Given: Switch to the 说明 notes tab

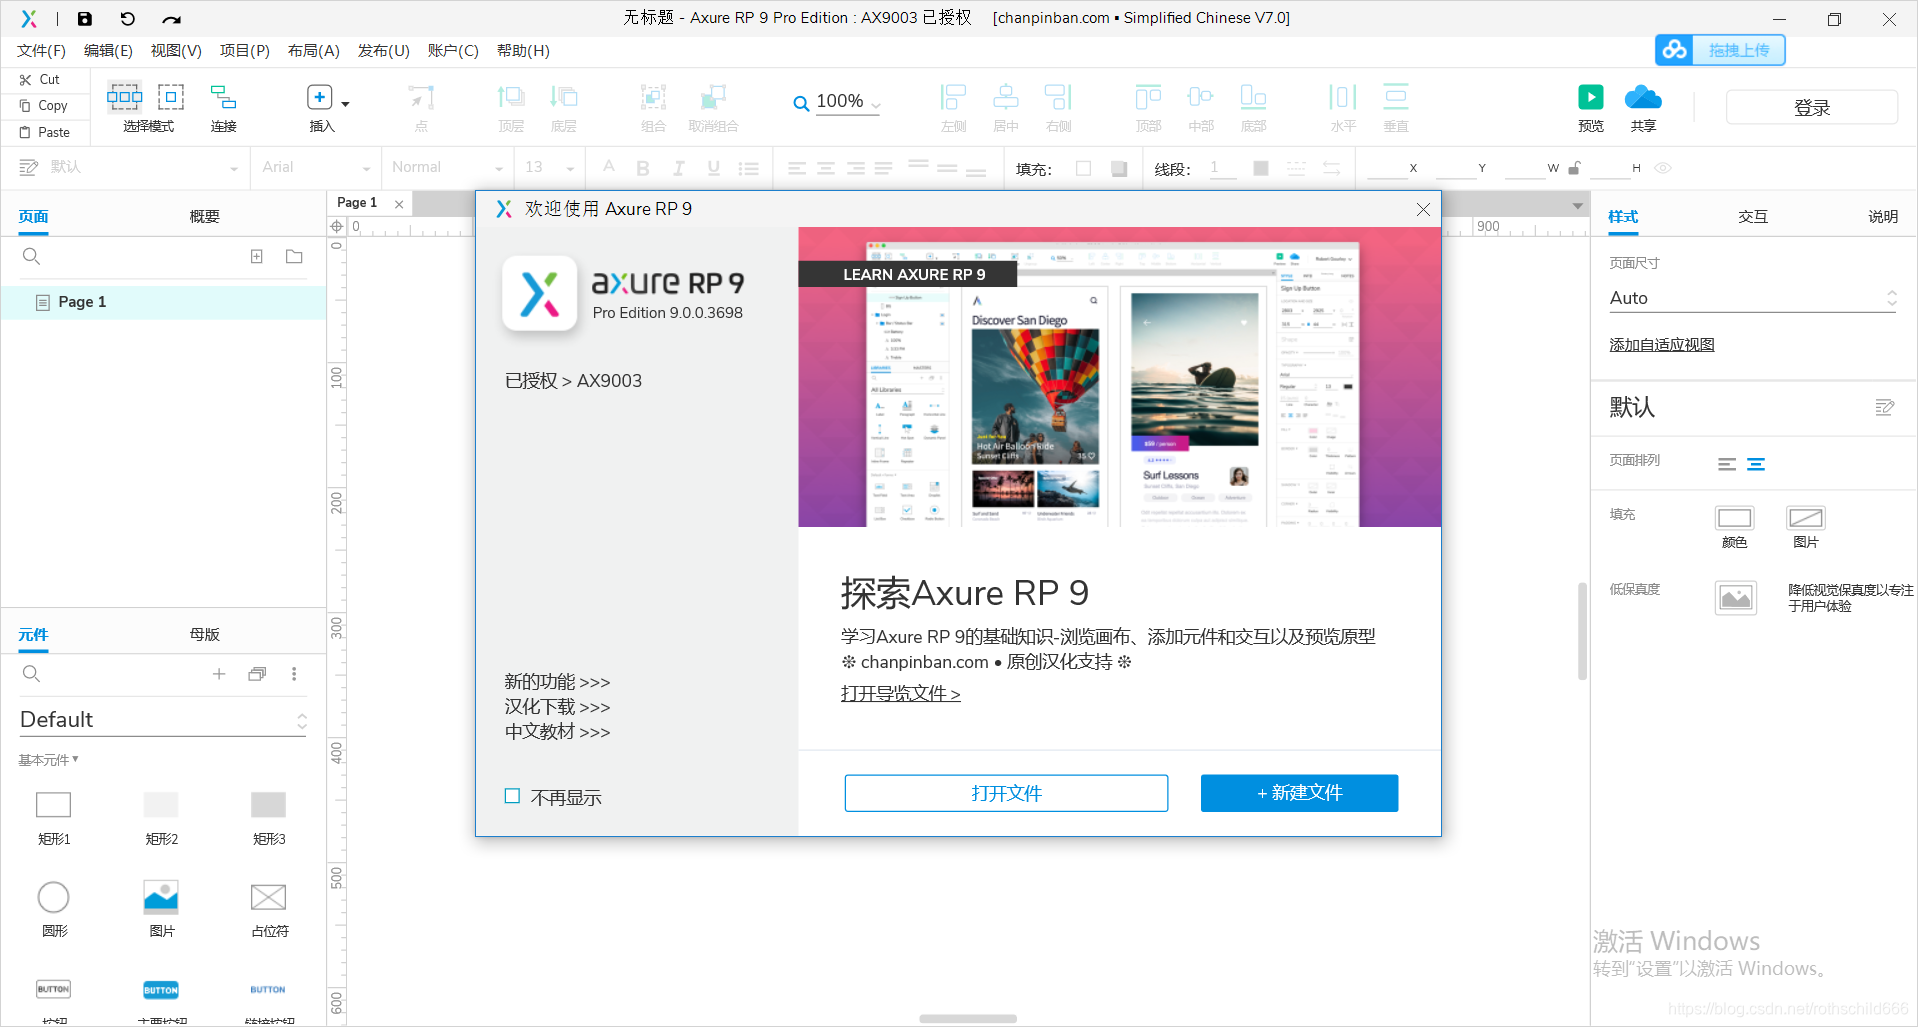Looking at the screenshot, I should coord(1883,216).
